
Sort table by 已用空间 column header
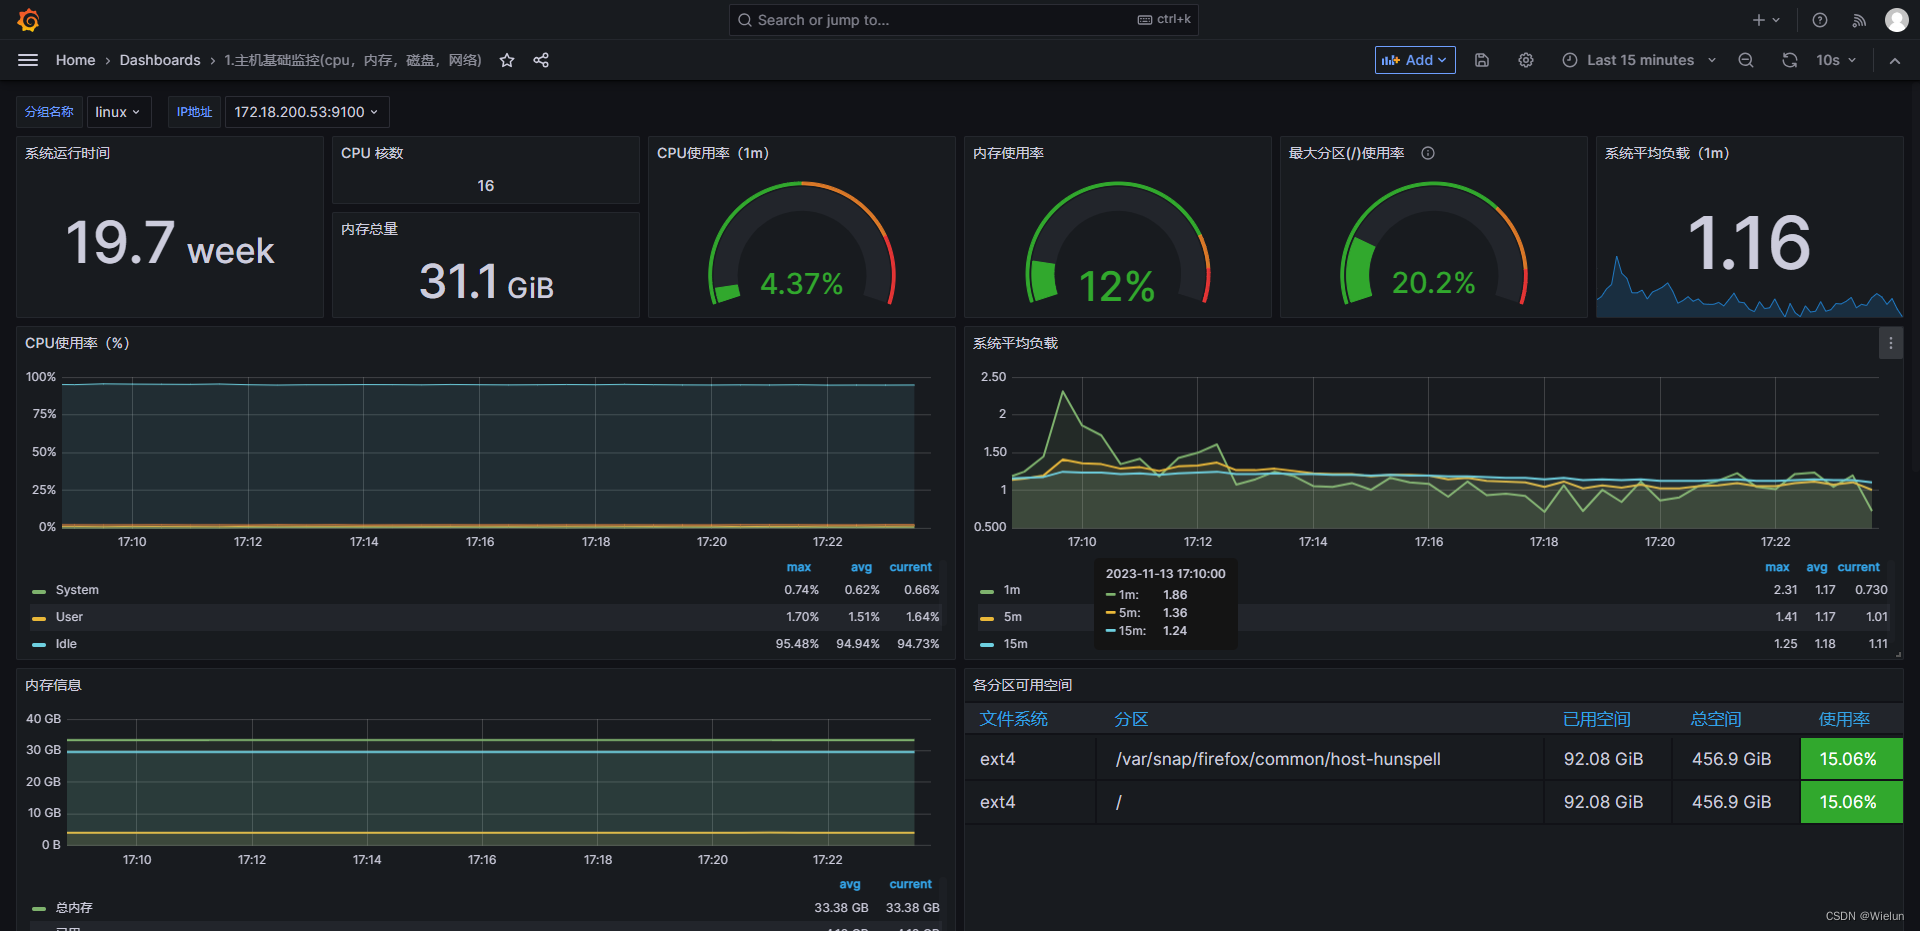coord(1597,719)
